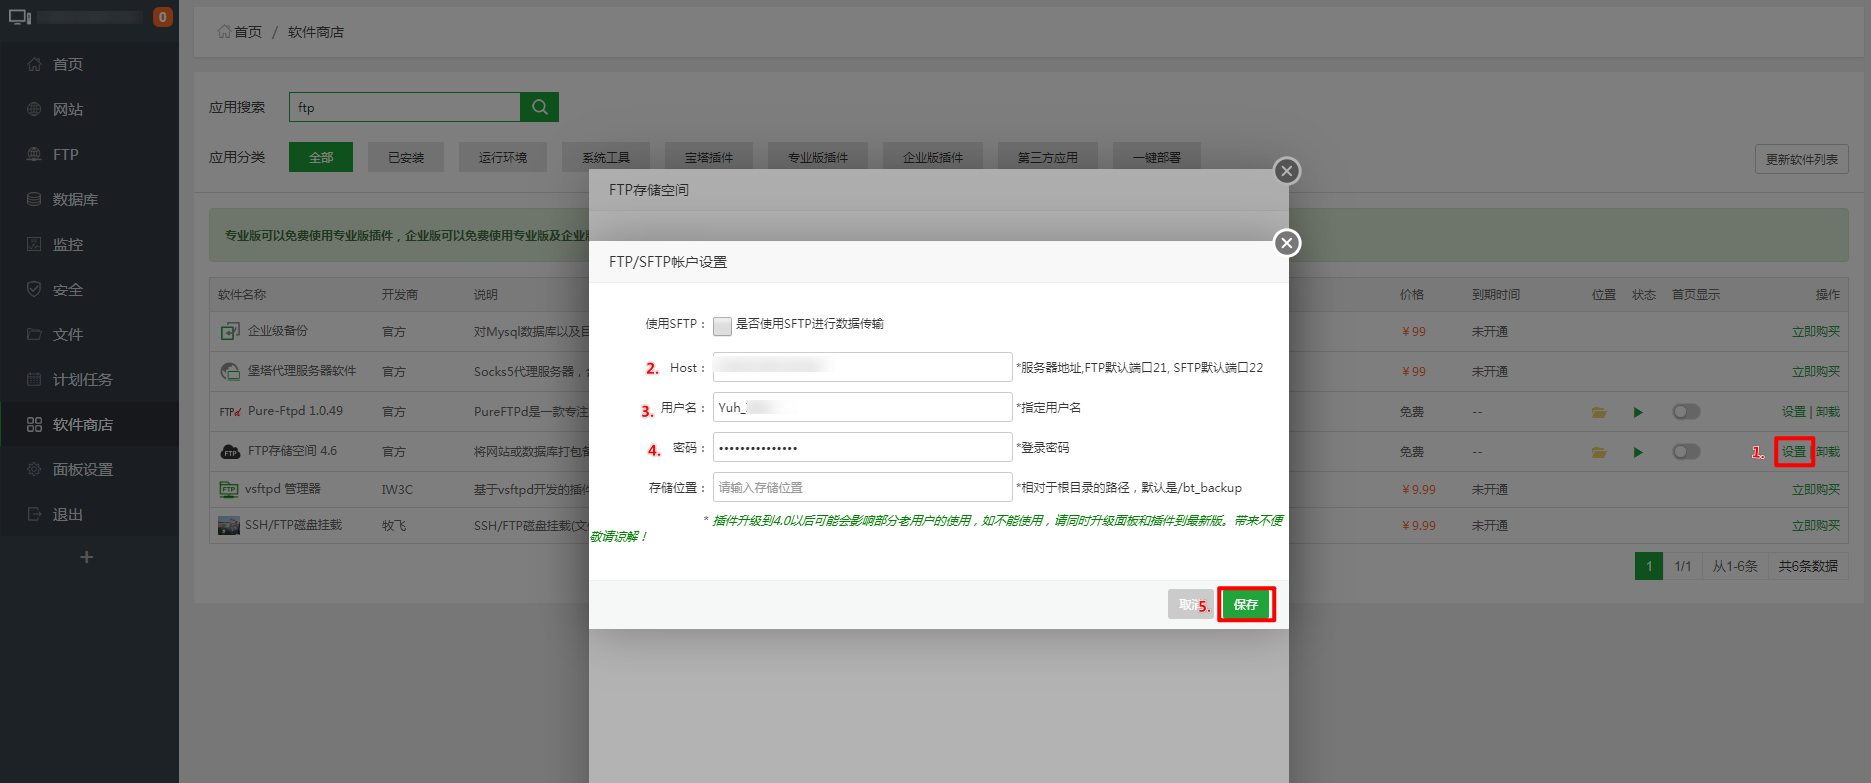Image resolution: width=1871 pixels, height=783 pixels.
Task: Toggle FTP存储空间 首页显示 switch
Action: point(1686,451)
